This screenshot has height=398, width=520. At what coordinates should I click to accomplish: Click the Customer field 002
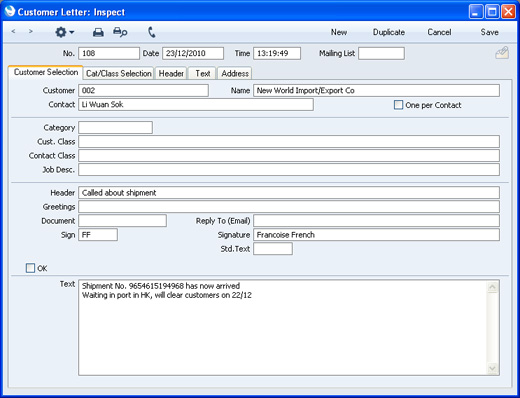[x=144, y=90]
